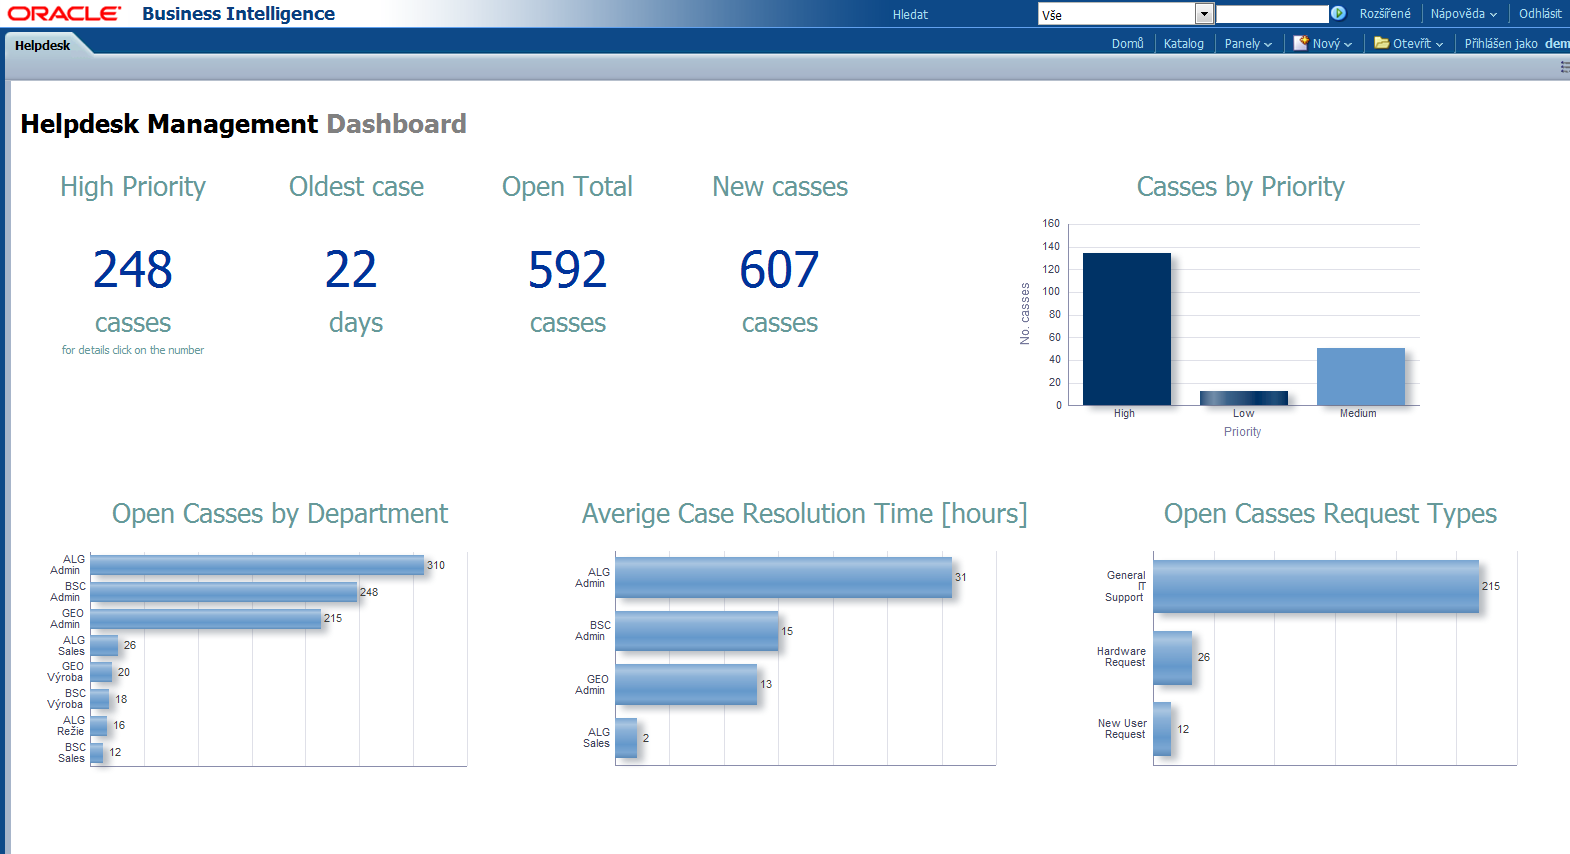The image size is (1570, 854).
Task: Click the Rozšířené search link
Action: pyautogui.click(x=1385, y=14)
